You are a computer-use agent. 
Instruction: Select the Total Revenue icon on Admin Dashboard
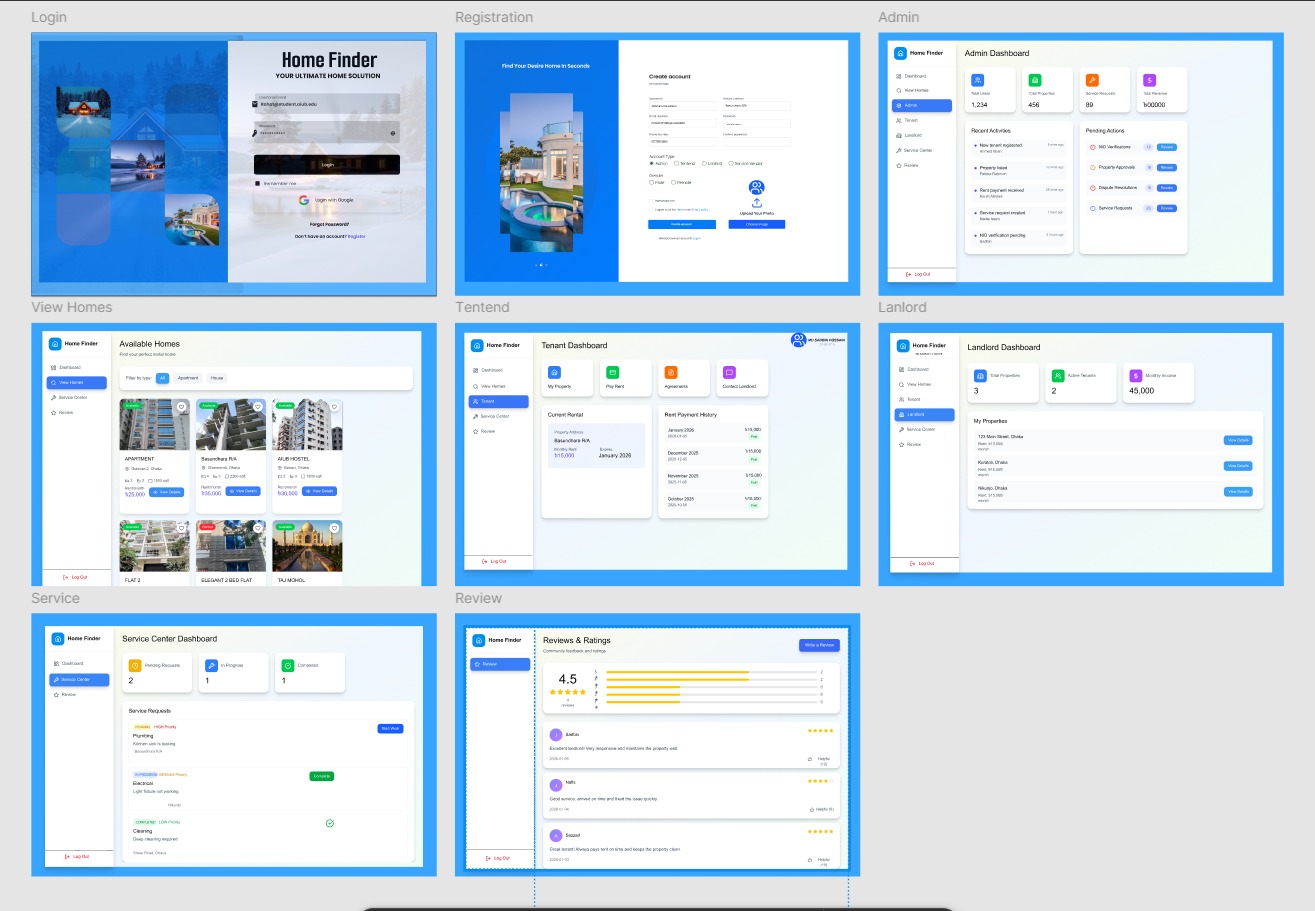[1148, 78]
